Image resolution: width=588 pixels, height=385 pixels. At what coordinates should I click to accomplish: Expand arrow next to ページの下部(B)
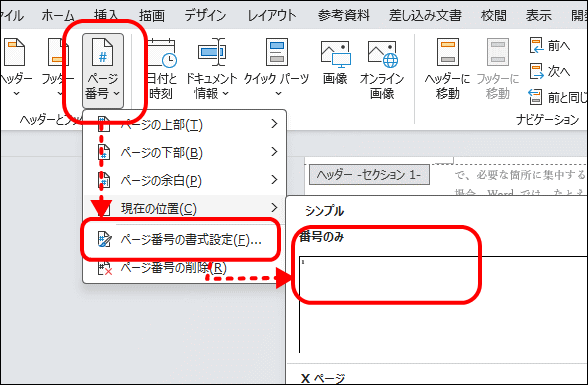274,152
